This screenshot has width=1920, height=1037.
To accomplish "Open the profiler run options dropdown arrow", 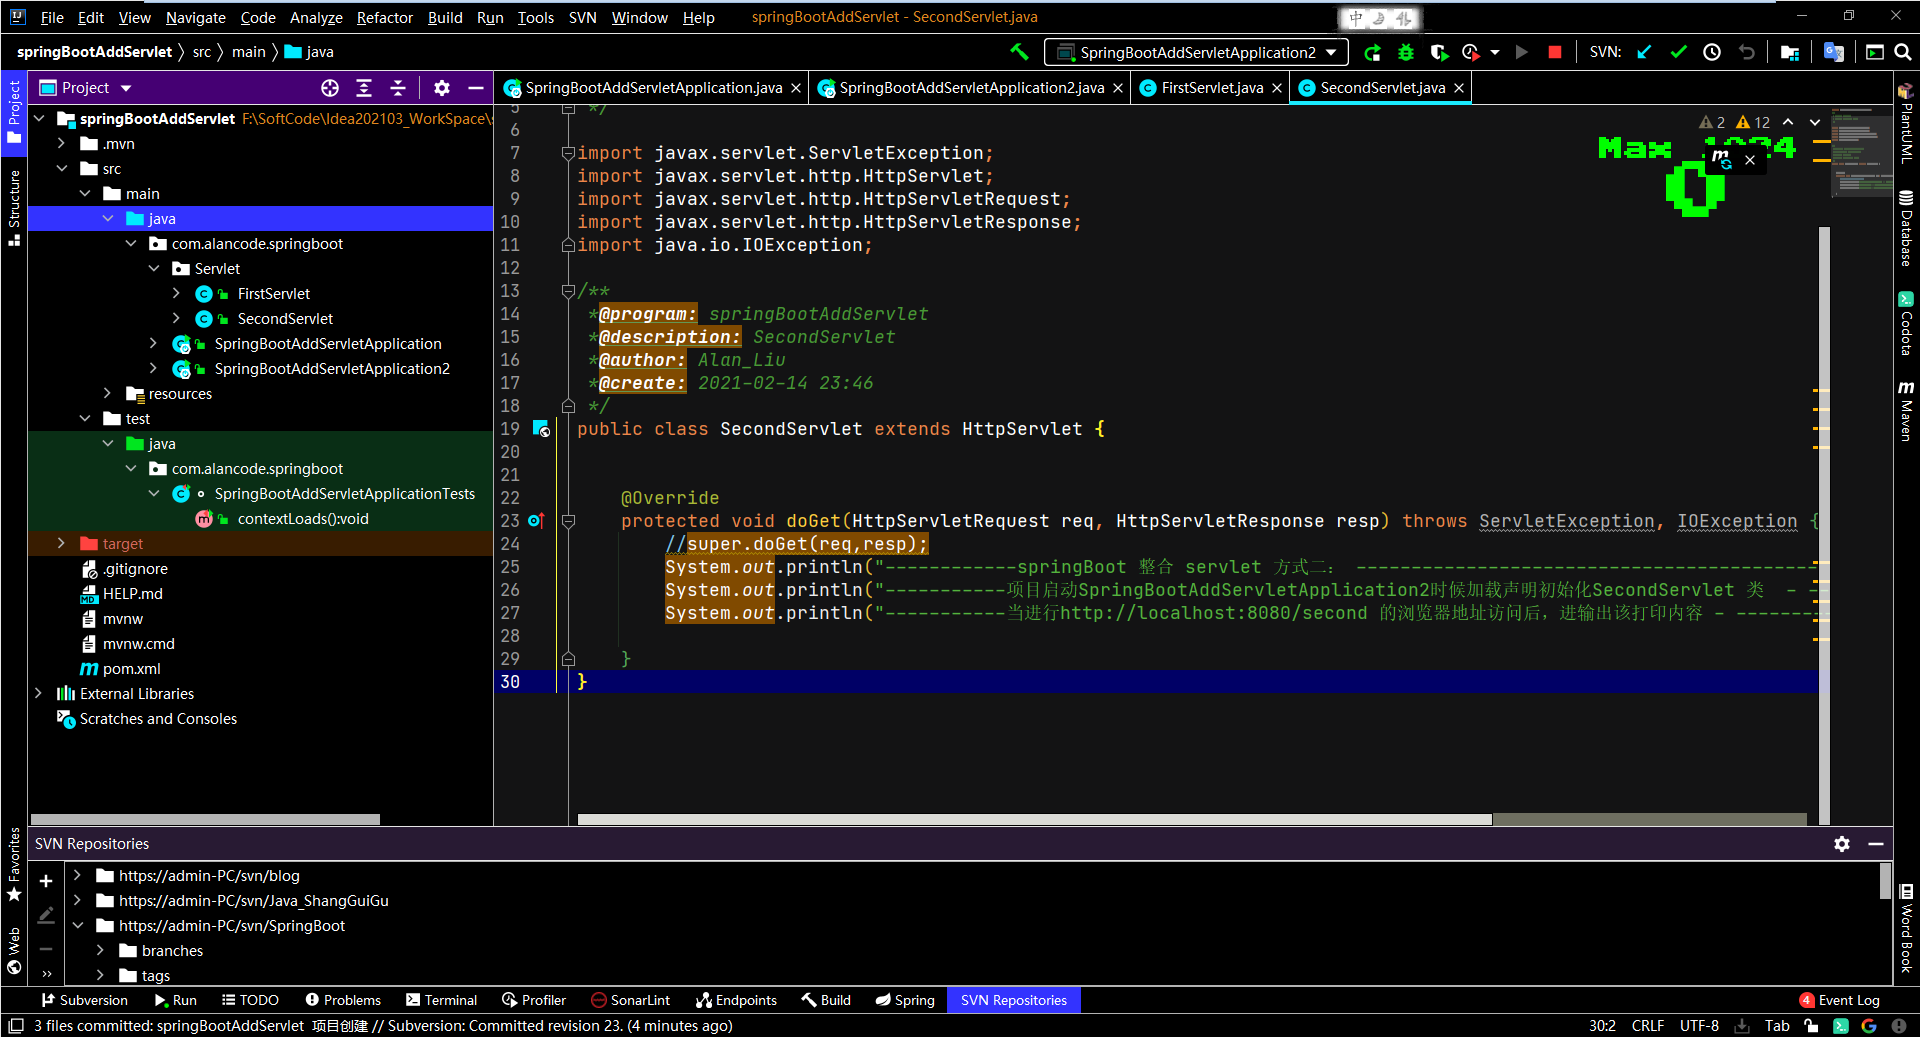I will pyautogui.click(x=1495, y=52).
